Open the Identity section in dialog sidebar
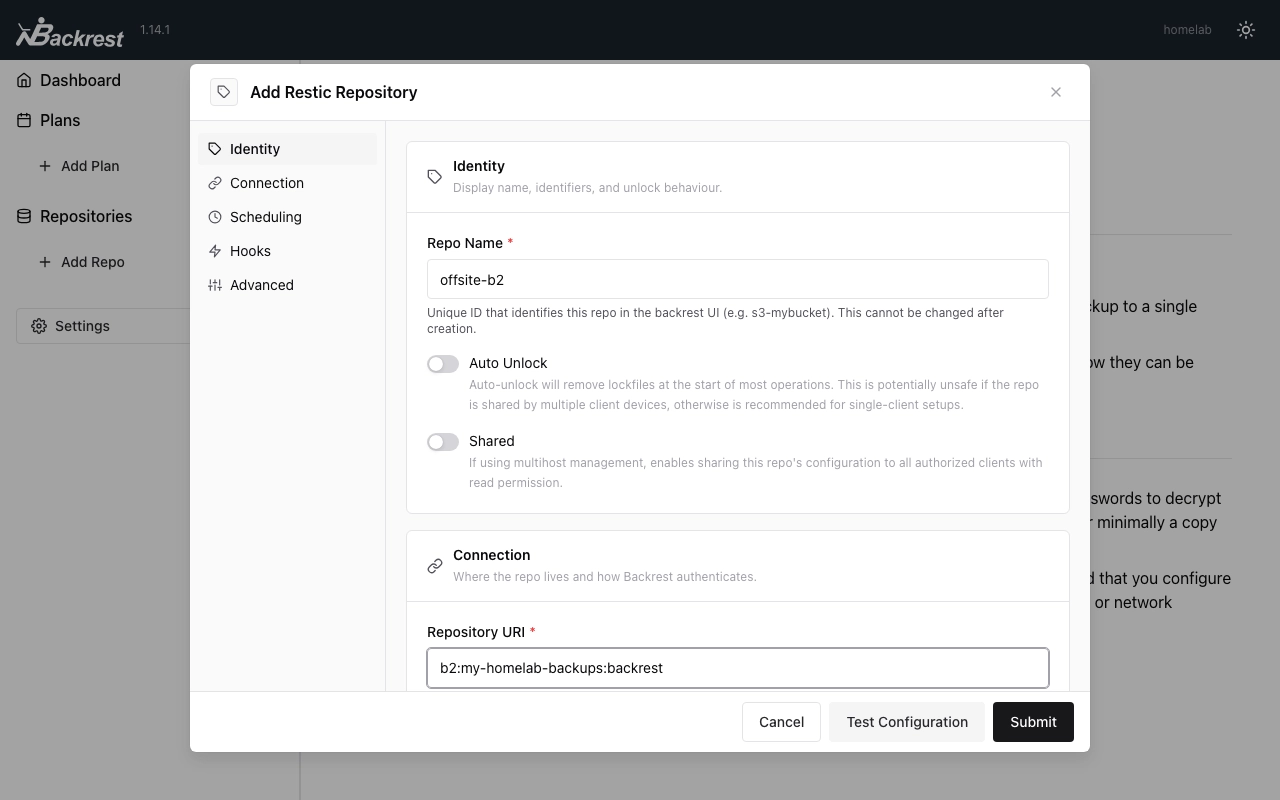This screenshot has width=1280, height=800. click(288, 149)
